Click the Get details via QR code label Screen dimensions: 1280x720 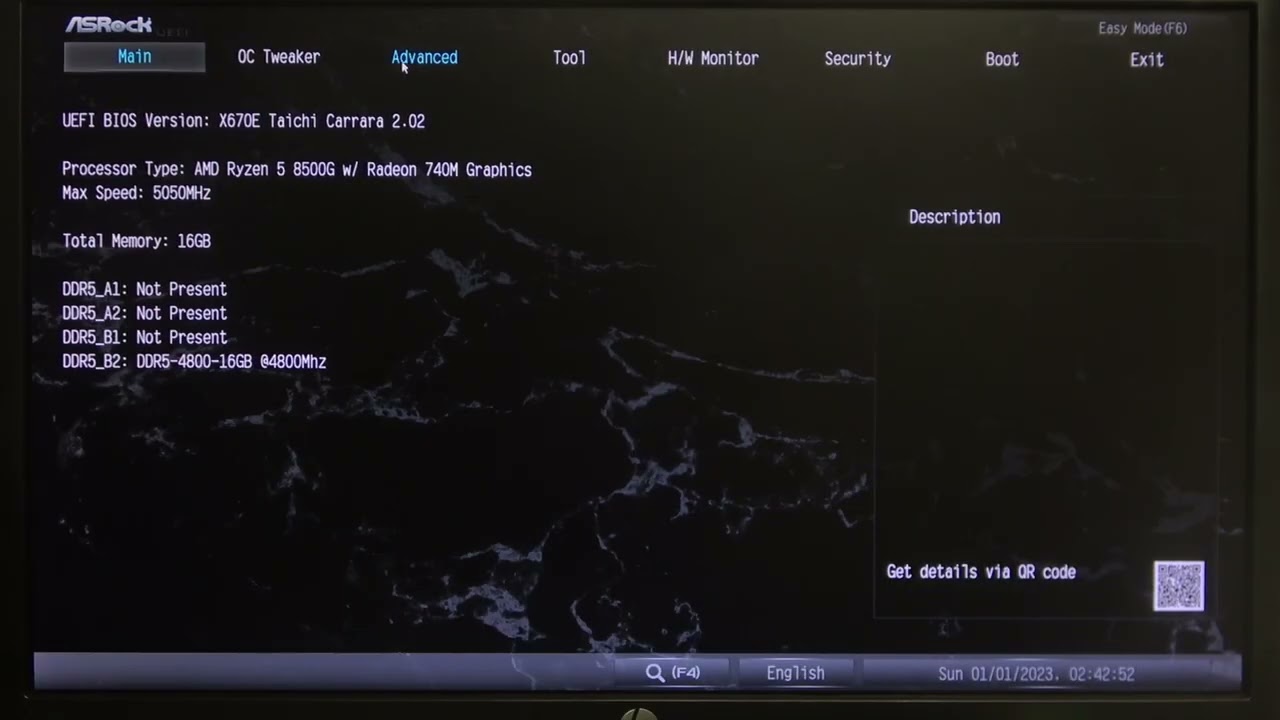981,571
